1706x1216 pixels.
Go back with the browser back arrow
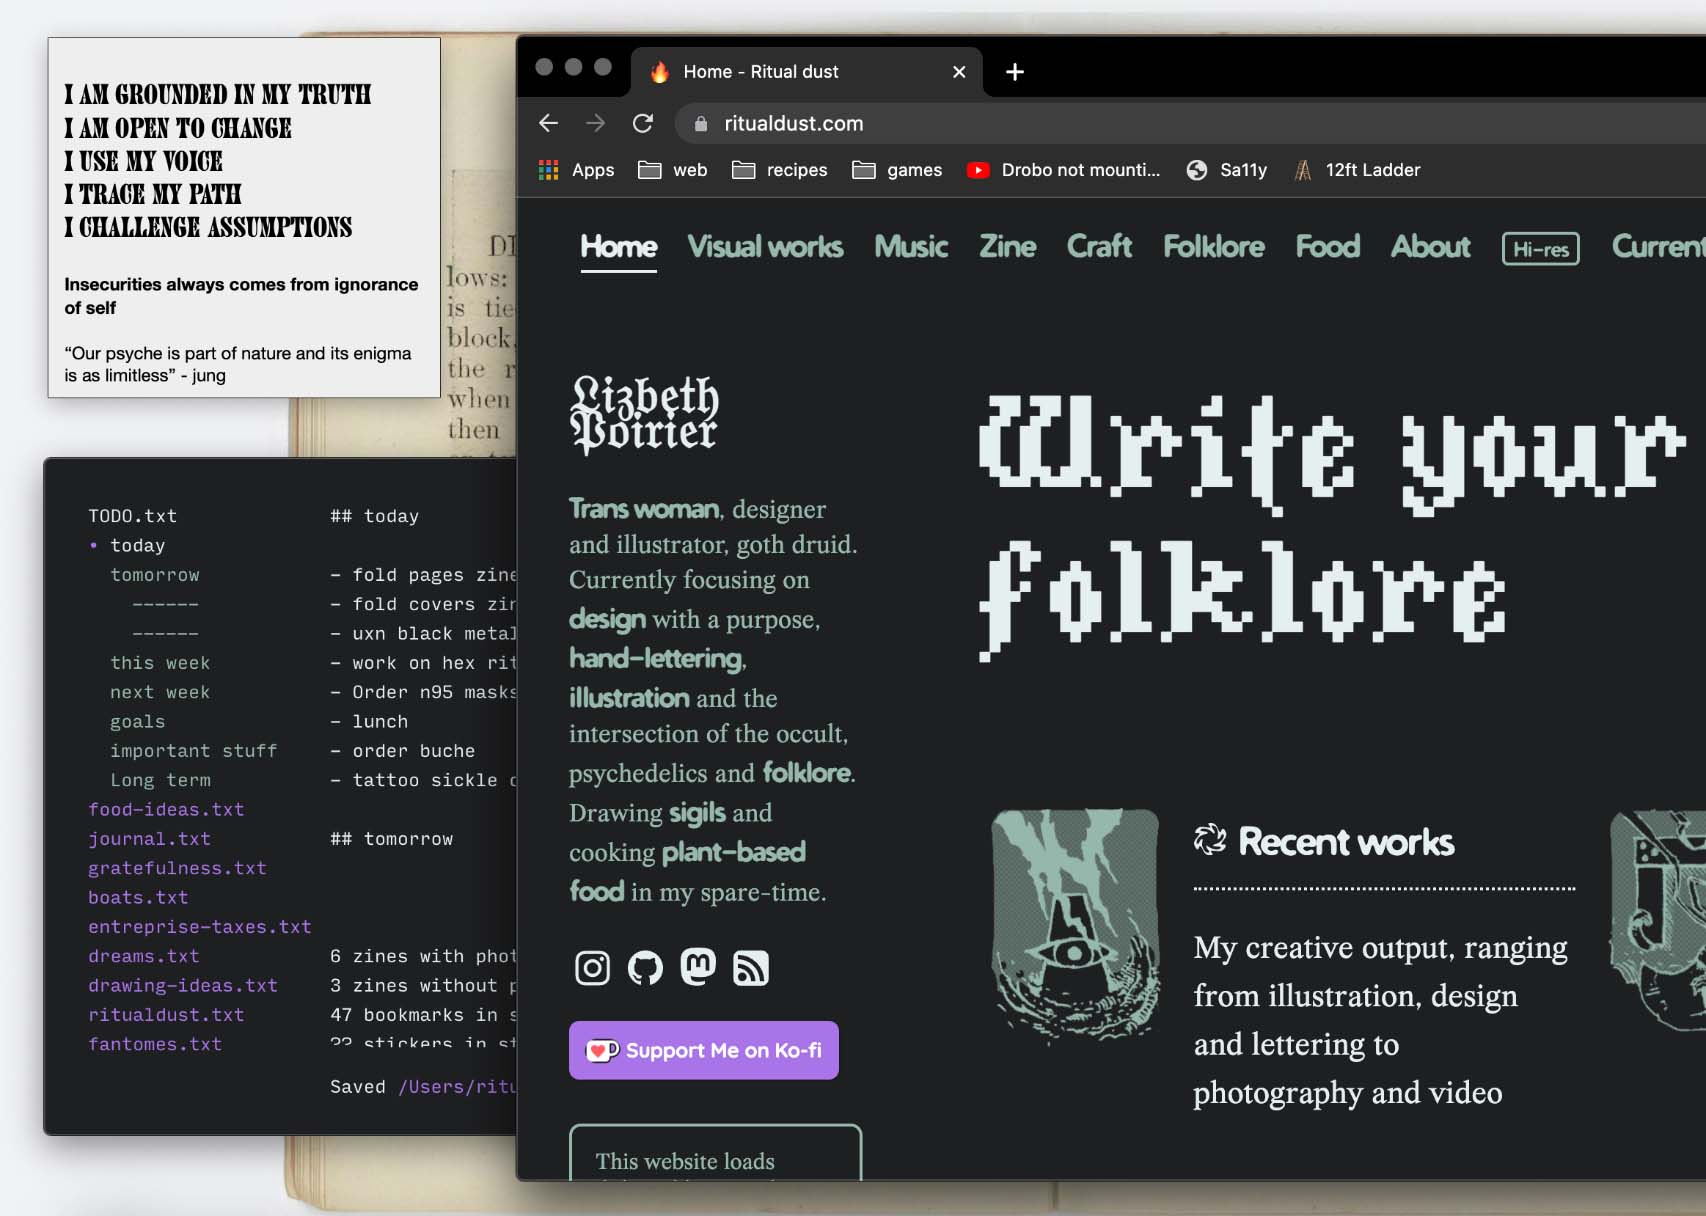548,123
